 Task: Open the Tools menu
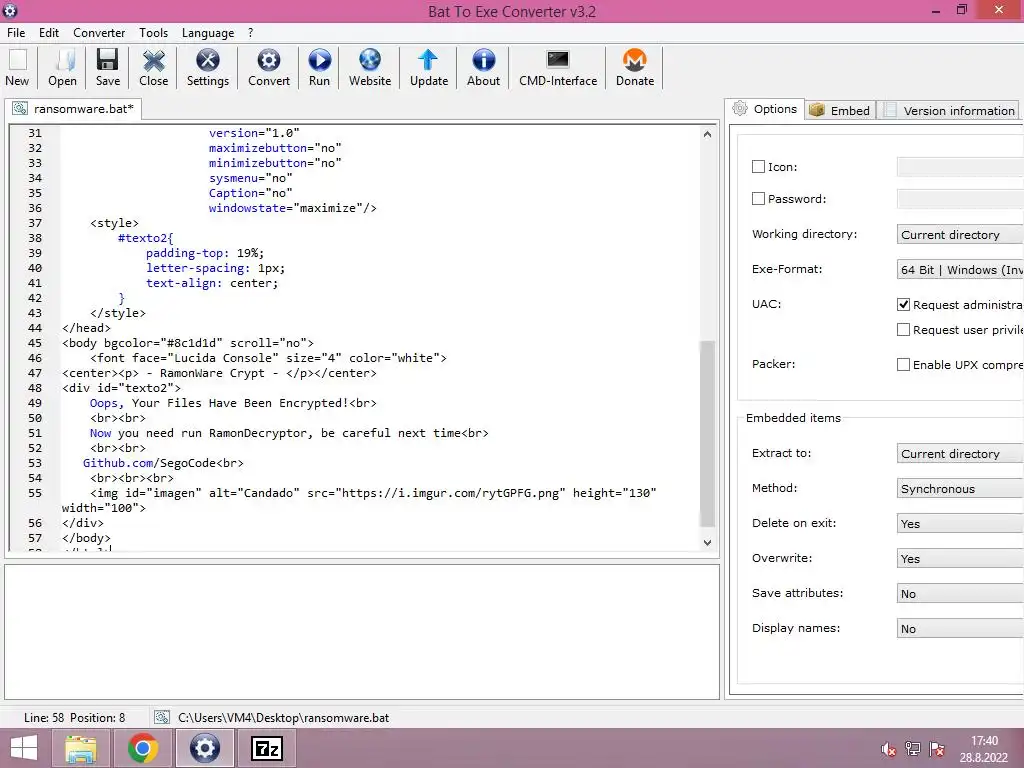pyautogui.click(x=153, y=33)
